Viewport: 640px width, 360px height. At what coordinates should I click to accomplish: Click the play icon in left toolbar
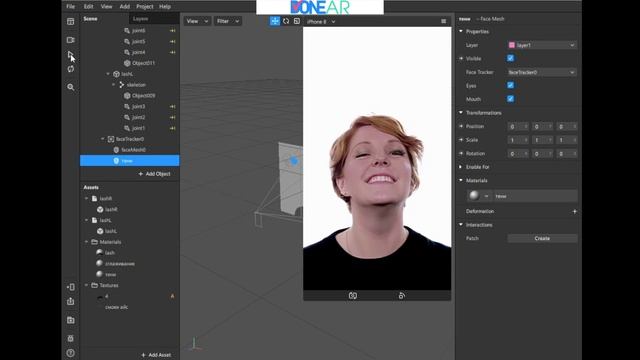click(x=71, y=54)
